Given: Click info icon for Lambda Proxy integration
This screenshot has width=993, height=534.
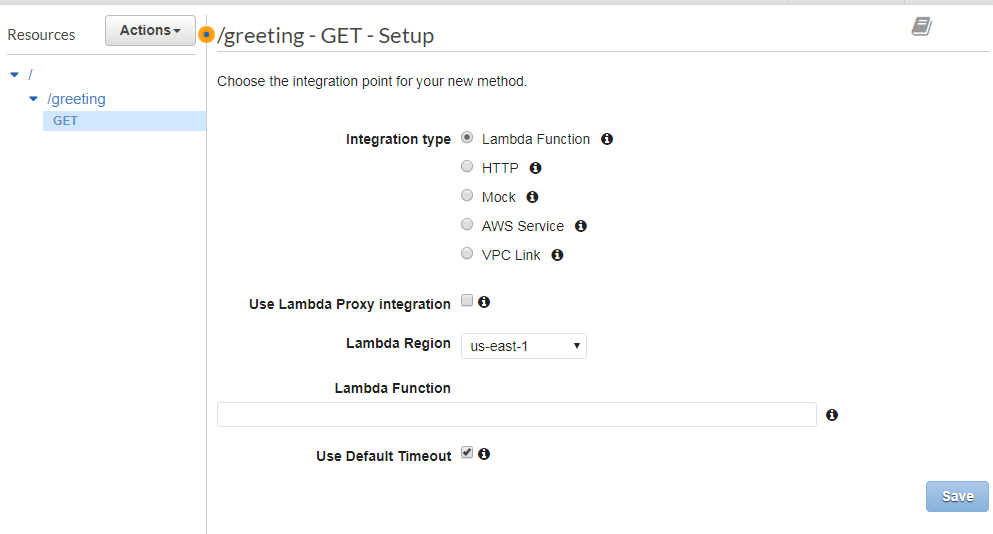Looking at the screenshot, I should [x=484, y=302].
